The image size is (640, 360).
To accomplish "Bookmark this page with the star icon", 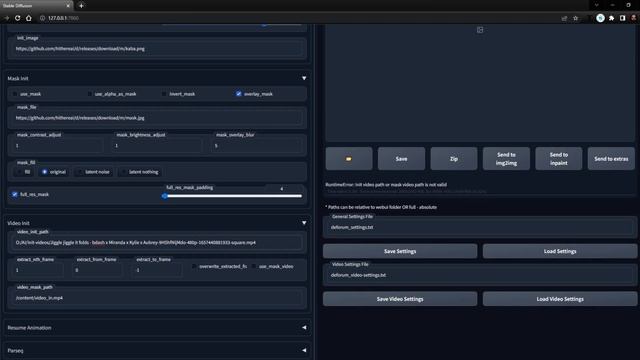I will (x=576, y=18).
